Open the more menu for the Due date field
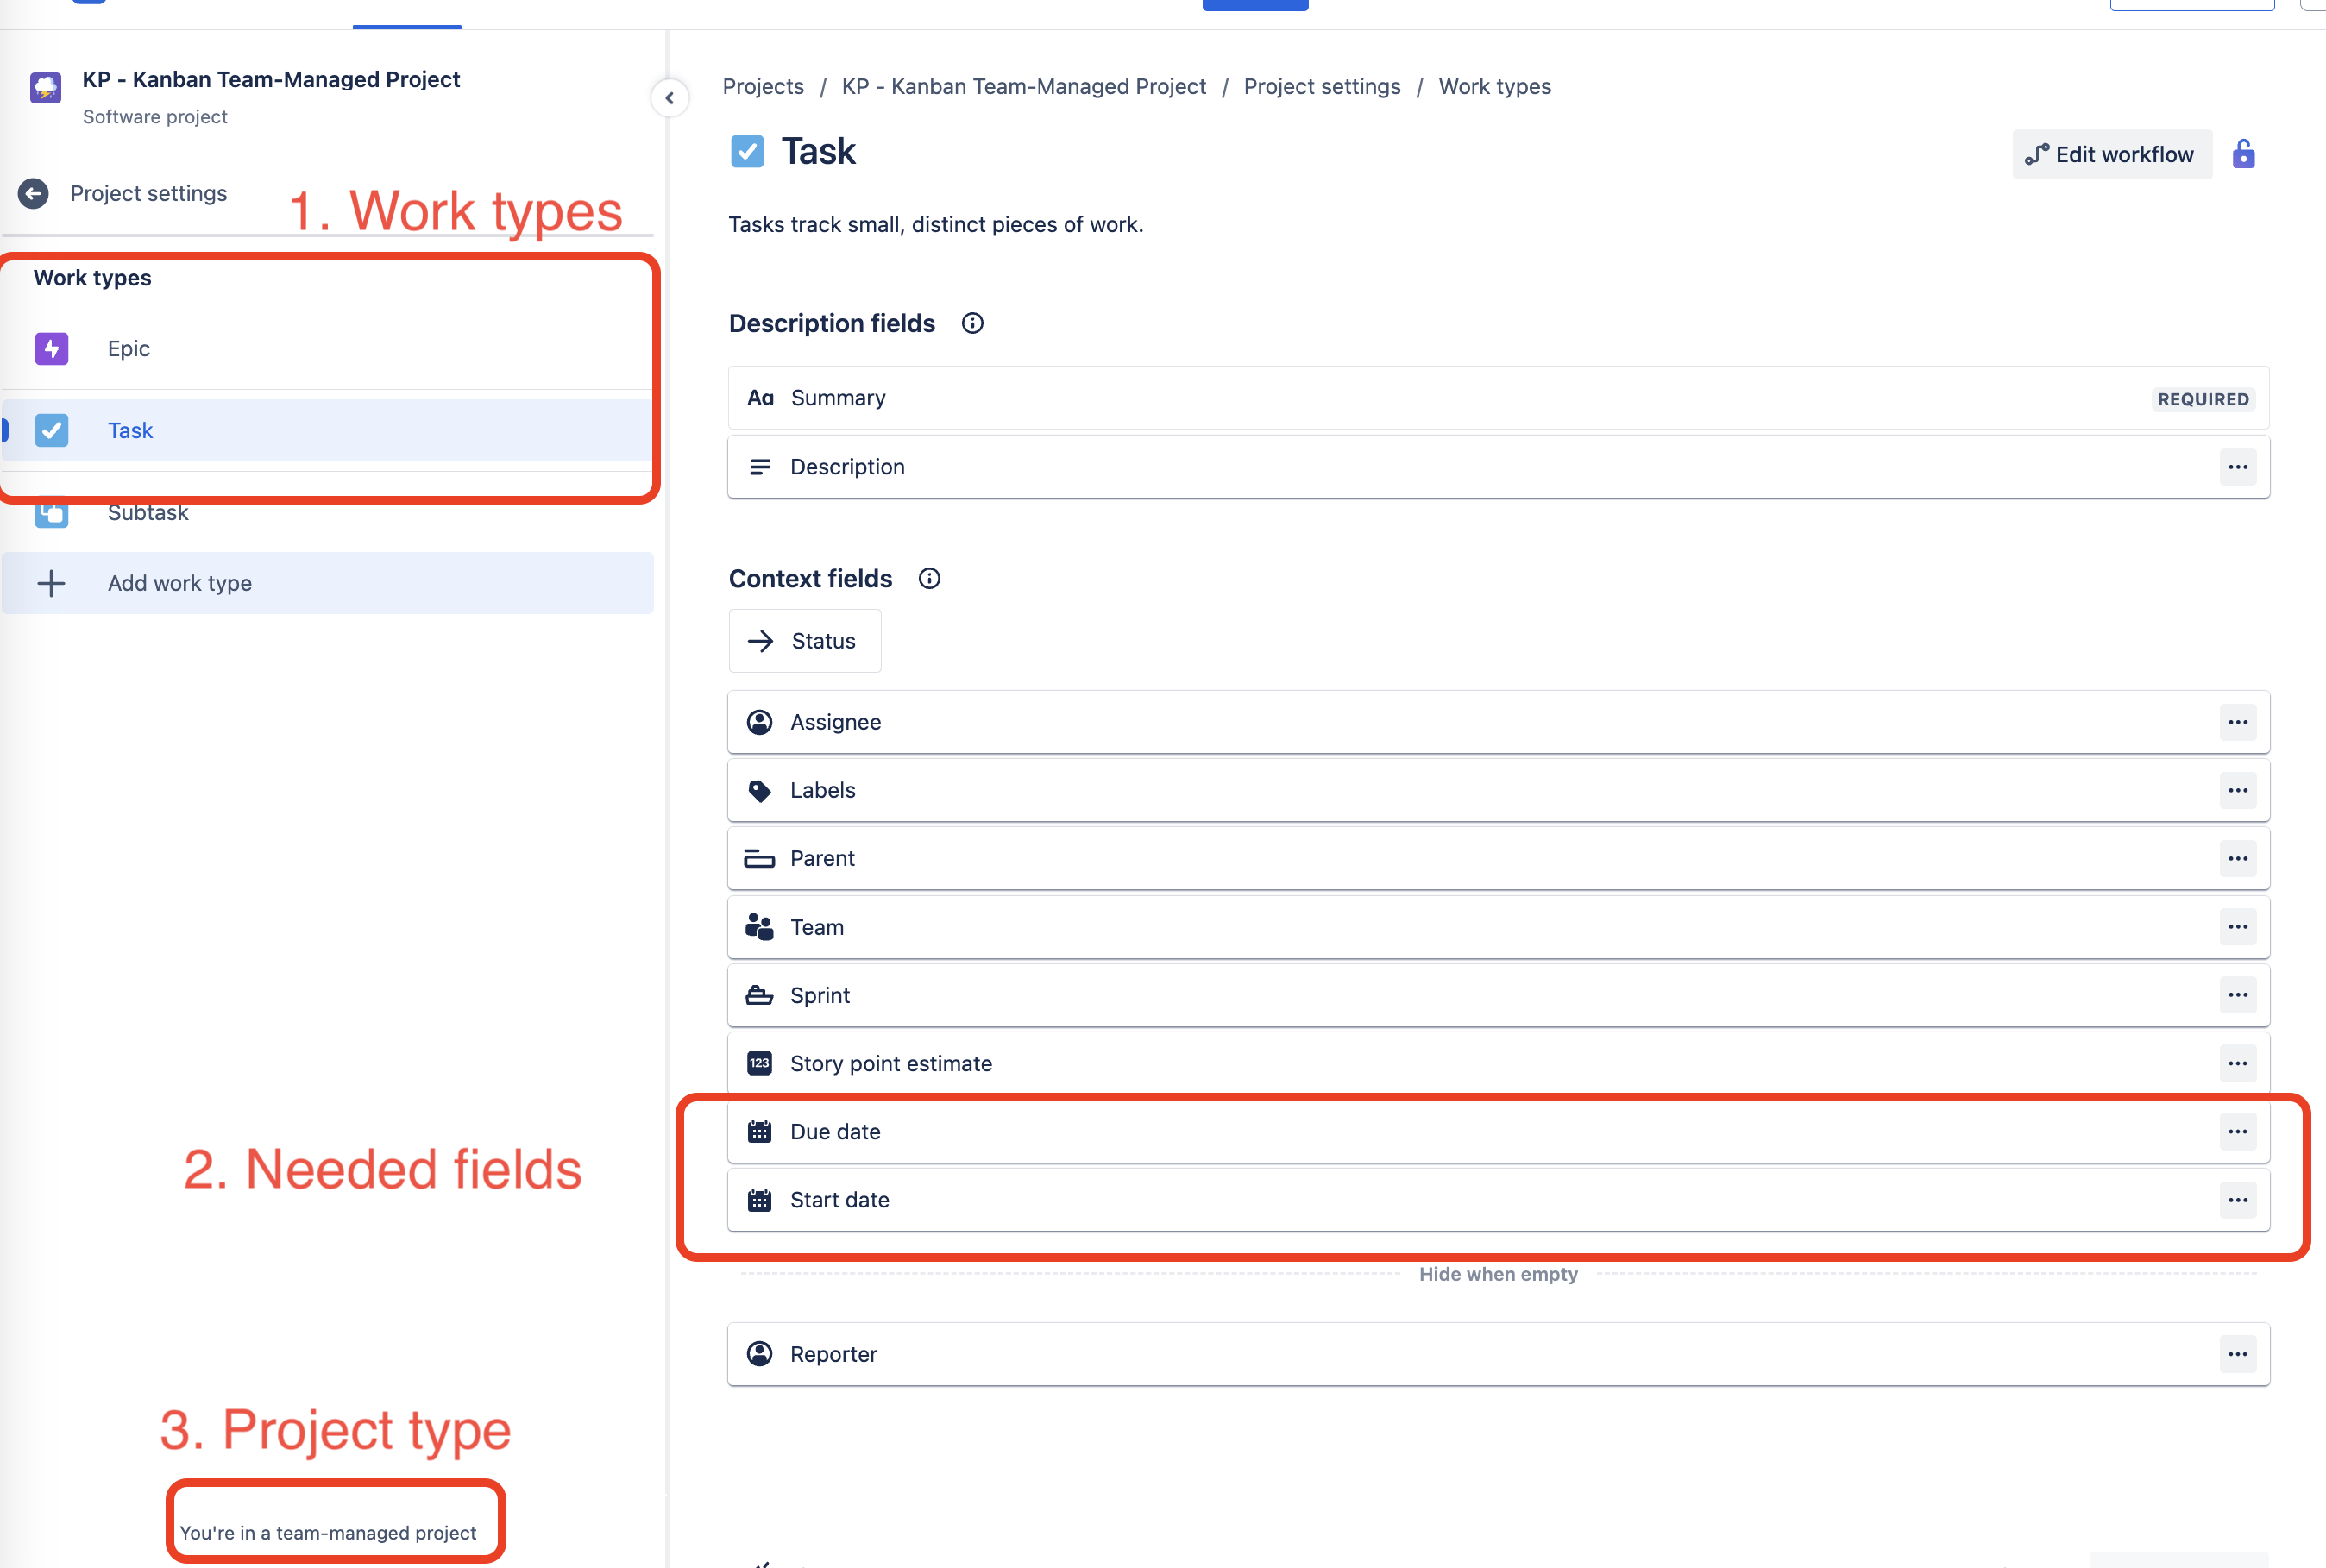This screenshot has width=2326, height=1568. (x=2237, y=1131)
